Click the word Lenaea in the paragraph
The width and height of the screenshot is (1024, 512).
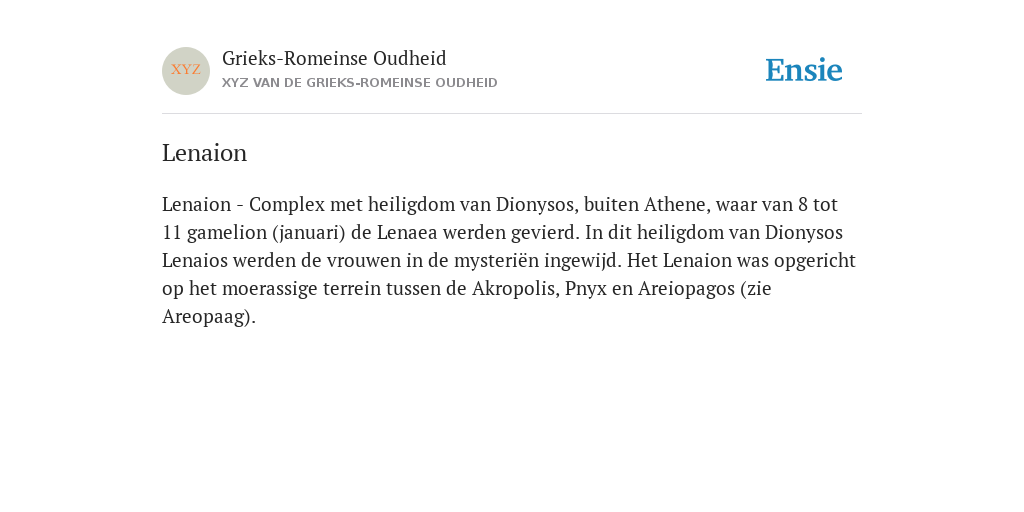point(407,232)
